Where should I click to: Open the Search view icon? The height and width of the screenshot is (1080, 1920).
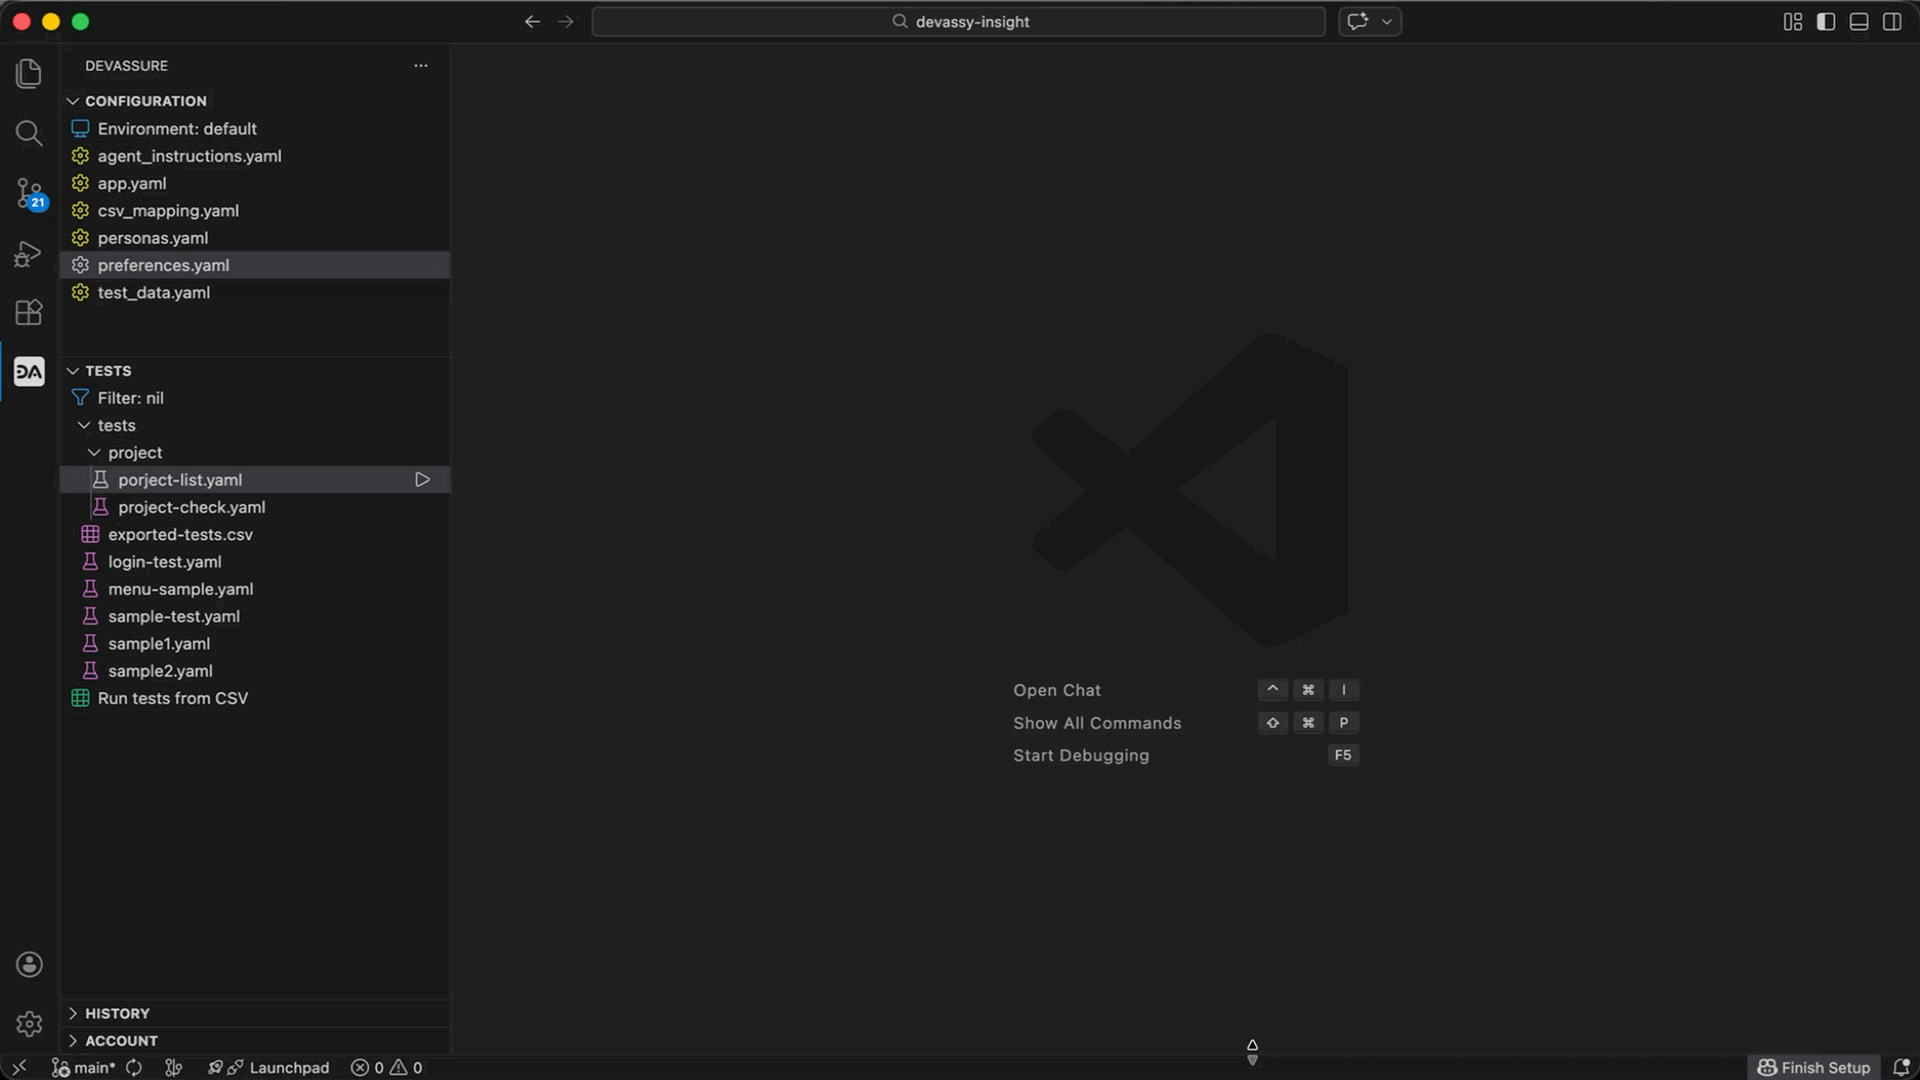pos(29,133)
